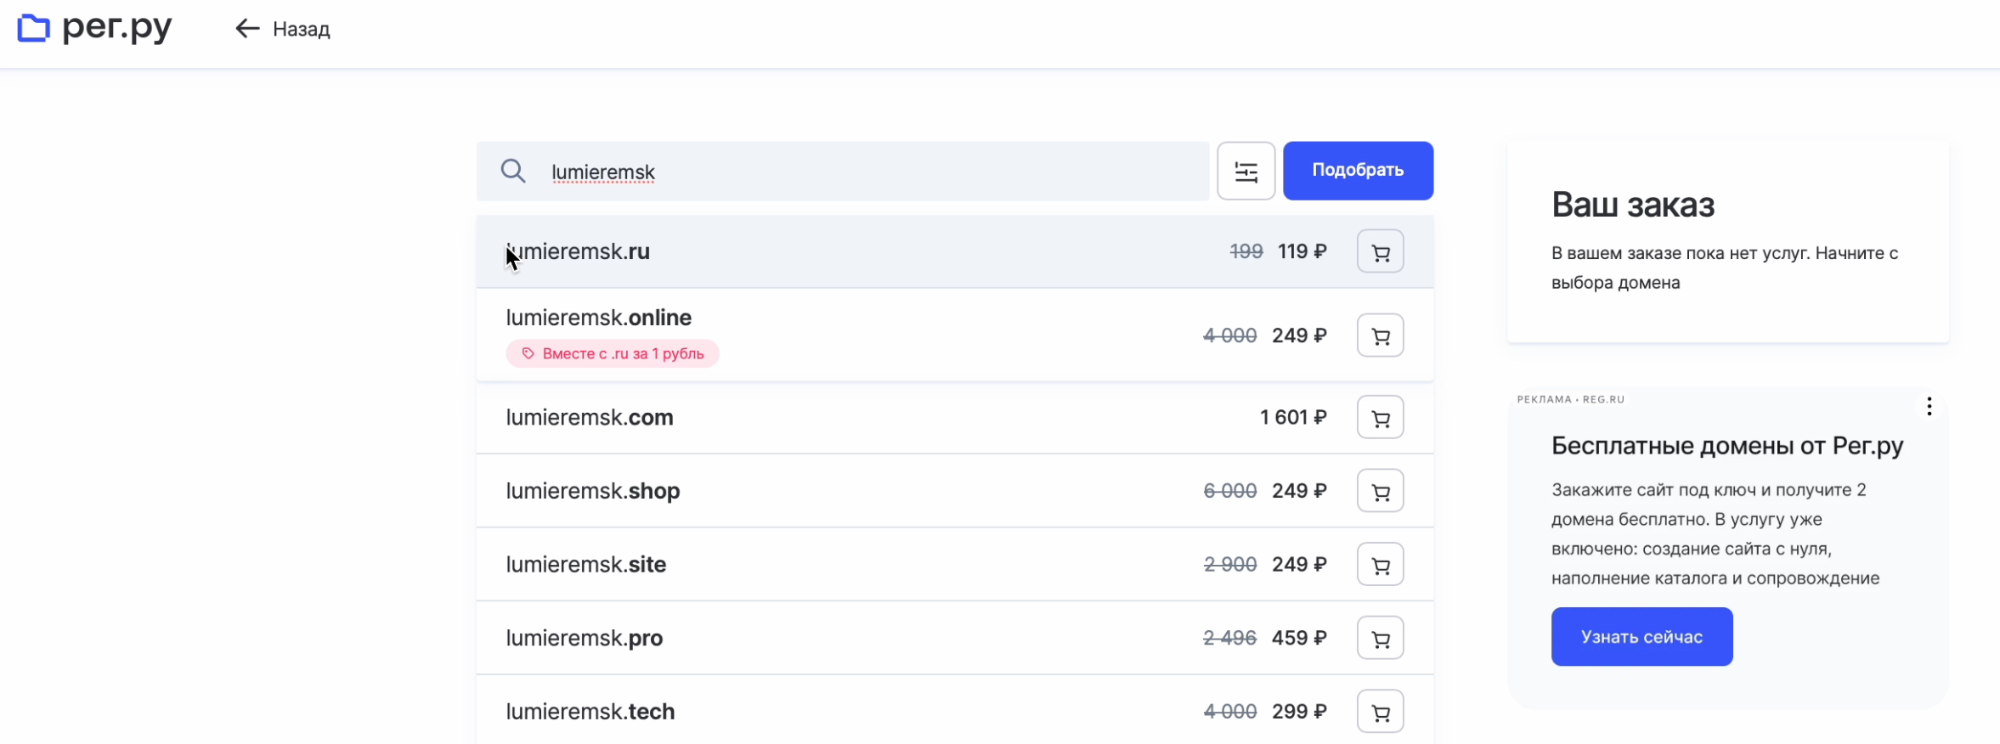Add lumieremsk.online to cart

click(x=1380, y=336)
